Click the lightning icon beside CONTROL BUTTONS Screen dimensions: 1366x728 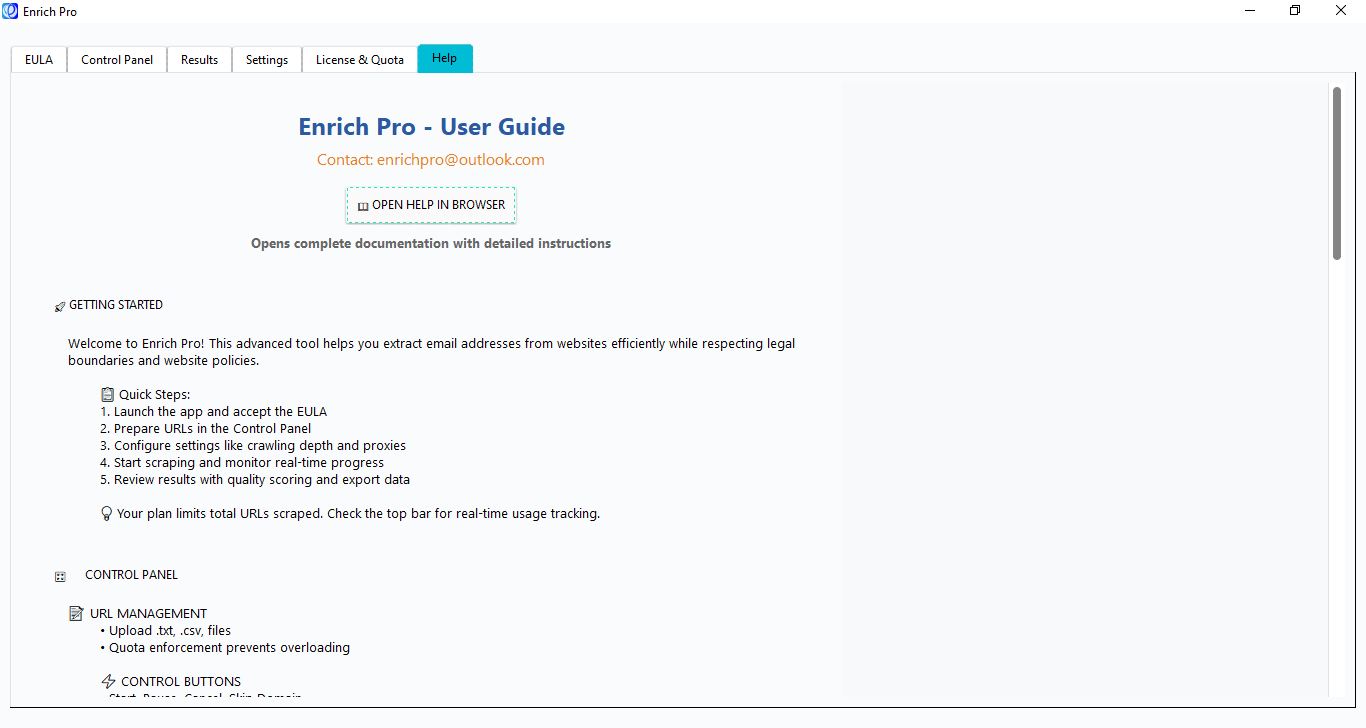click(x=108, y=682)
